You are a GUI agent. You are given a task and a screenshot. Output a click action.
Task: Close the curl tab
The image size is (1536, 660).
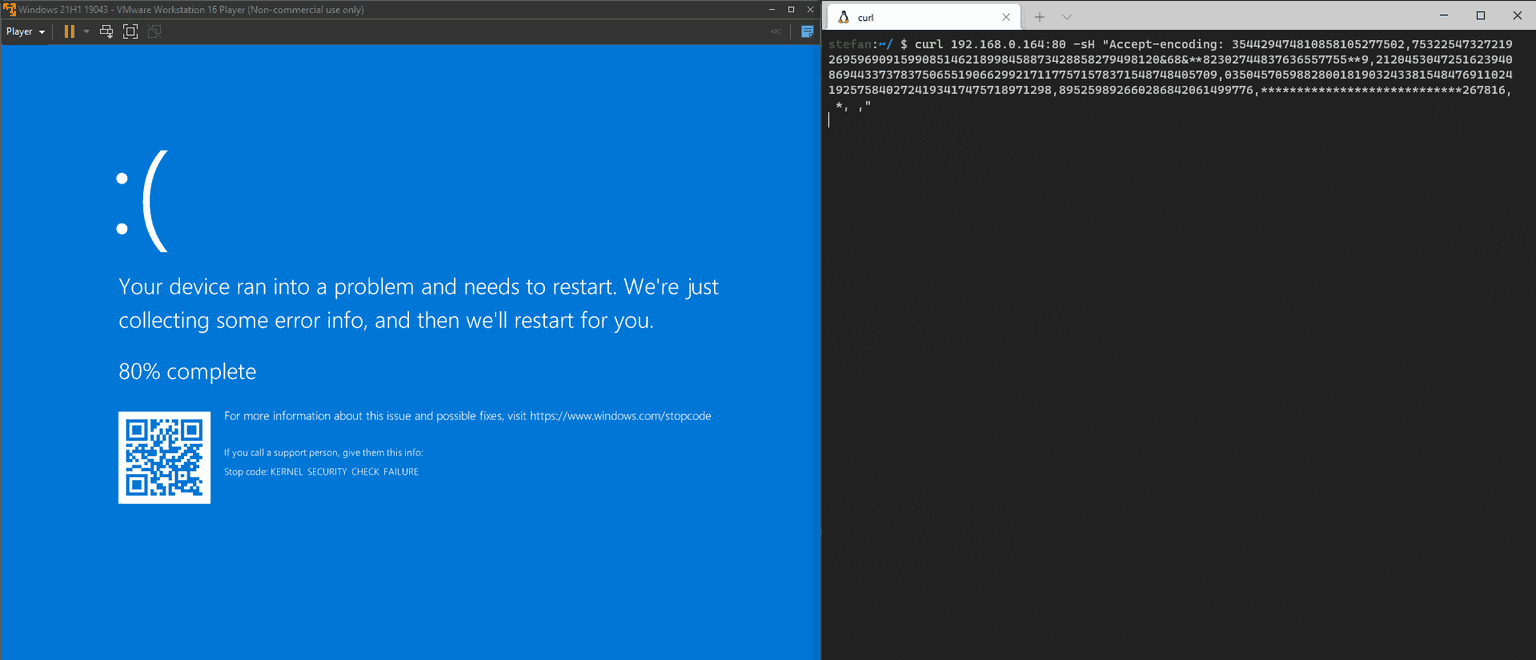point(1006,17)
